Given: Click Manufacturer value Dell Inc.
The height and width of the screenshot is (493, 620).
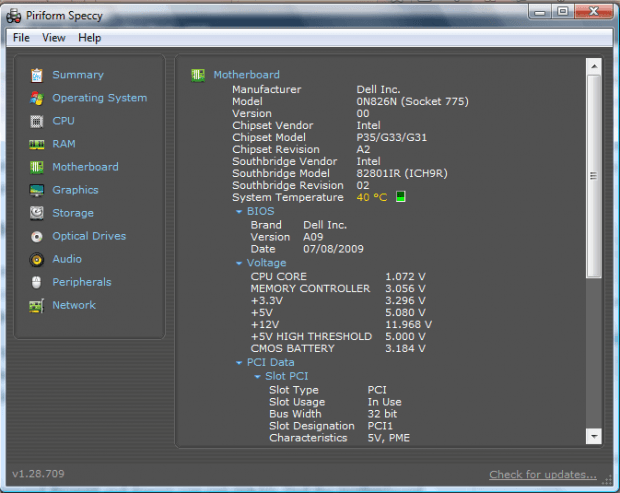Looking at the screenshot, I should (378, 89).
